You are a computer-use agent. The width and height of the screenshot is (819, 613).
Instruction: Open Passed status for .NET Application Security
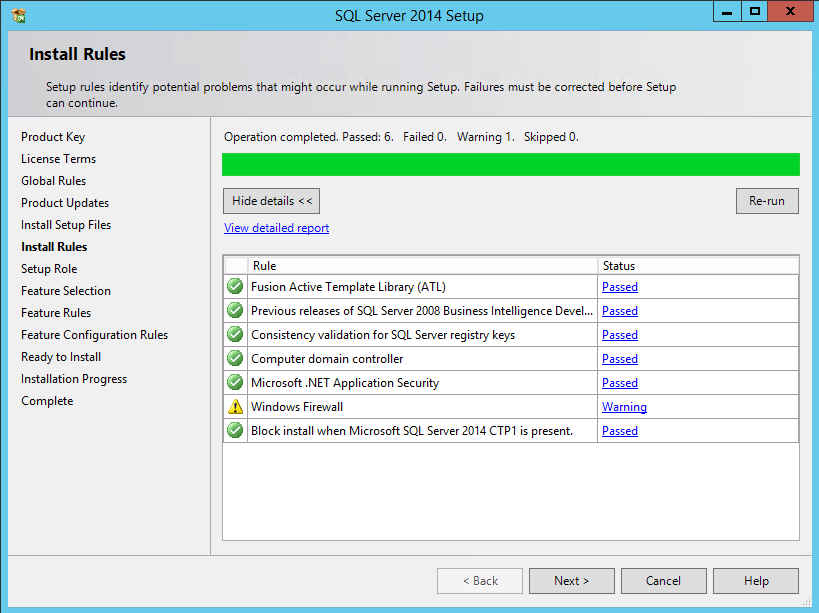620,383
